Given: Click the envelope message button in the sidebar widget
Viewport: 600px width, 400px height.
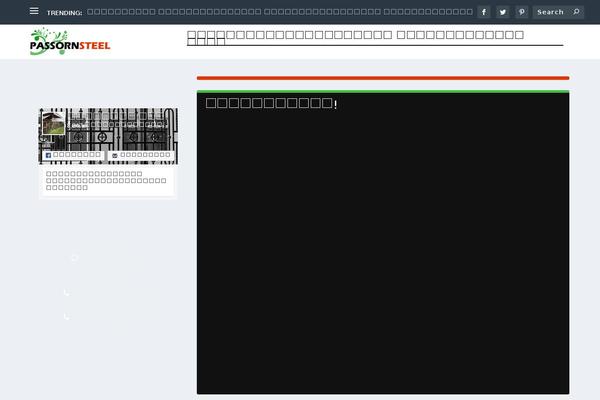Looking at the screenshot, I should click(141, 155).
